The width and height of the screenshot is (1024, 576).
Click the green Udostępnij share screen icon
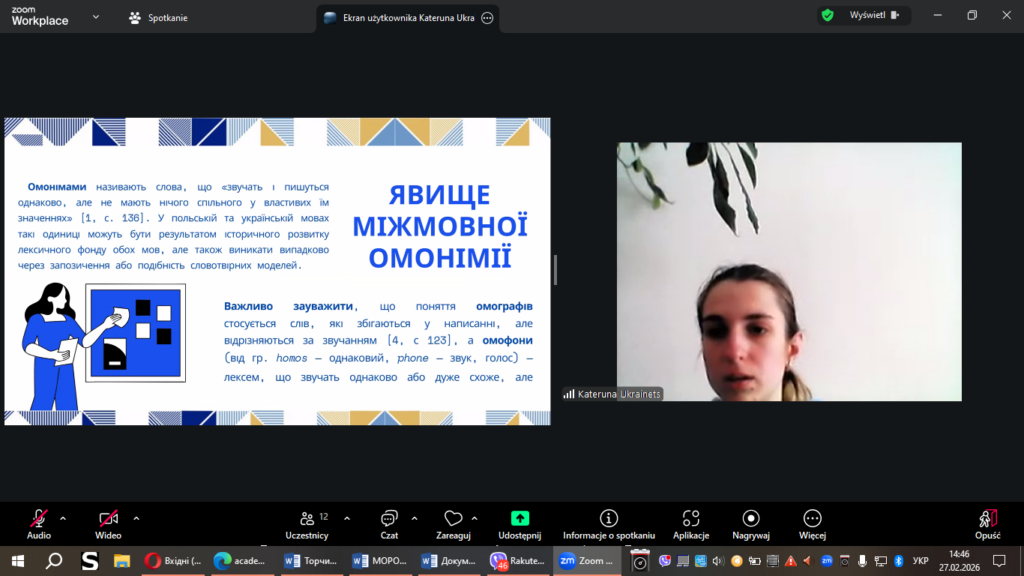pyautogui.click(x=519, y=519)
